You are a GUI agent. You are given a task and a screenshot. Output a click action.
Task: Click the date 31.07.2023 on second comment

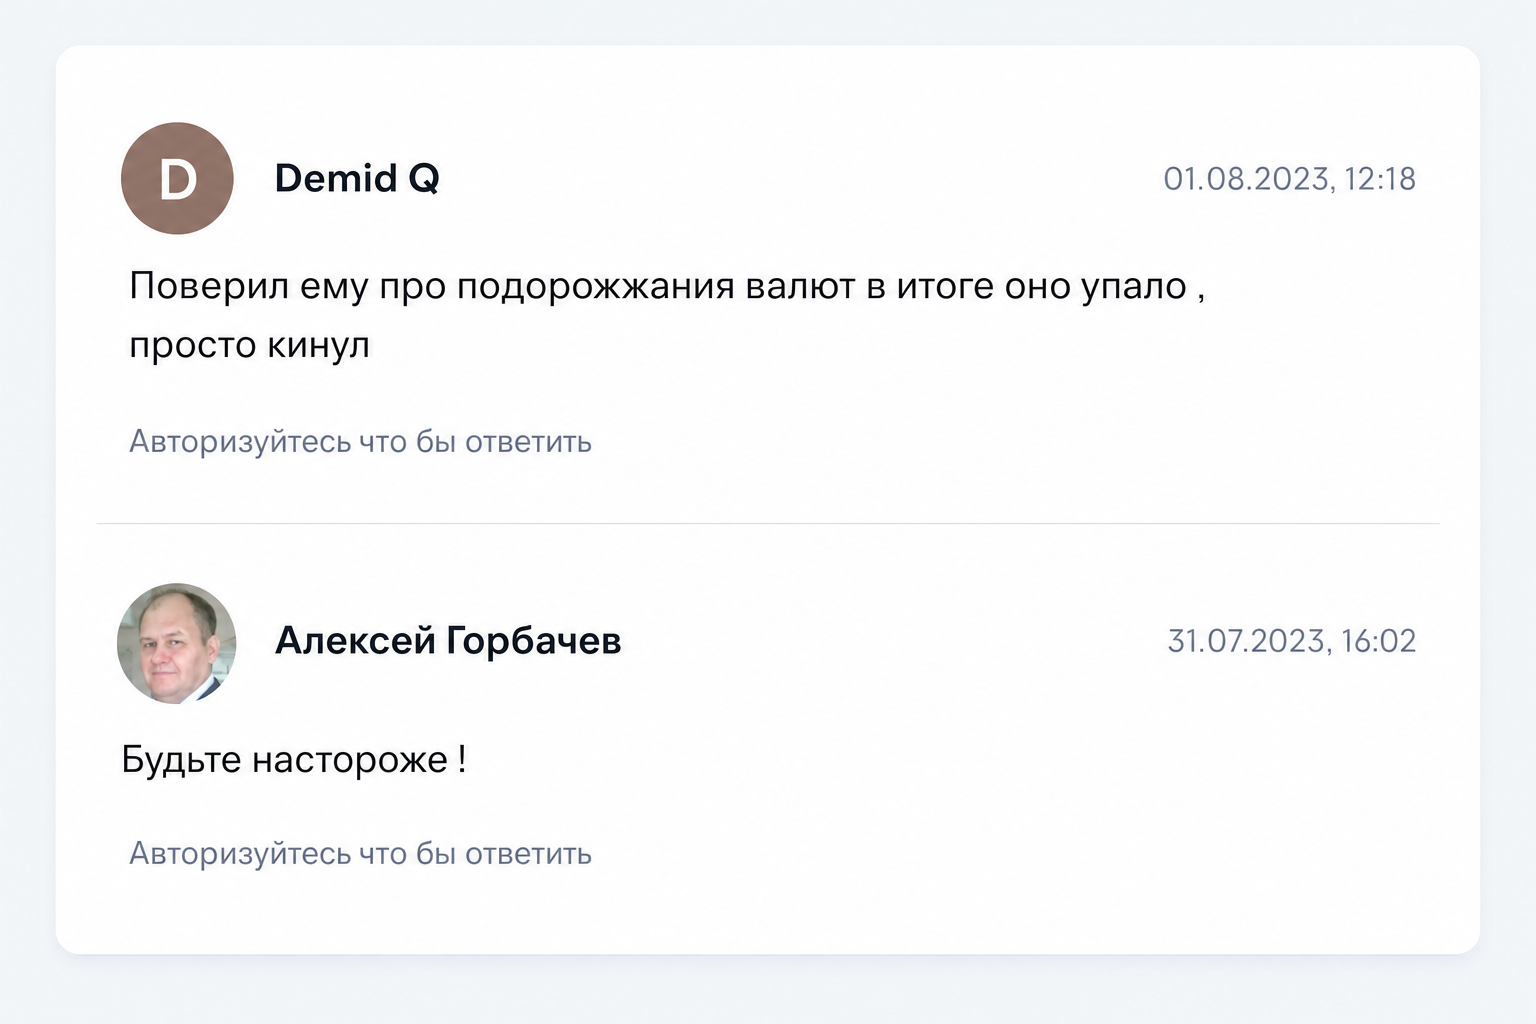pos(1248,641)
